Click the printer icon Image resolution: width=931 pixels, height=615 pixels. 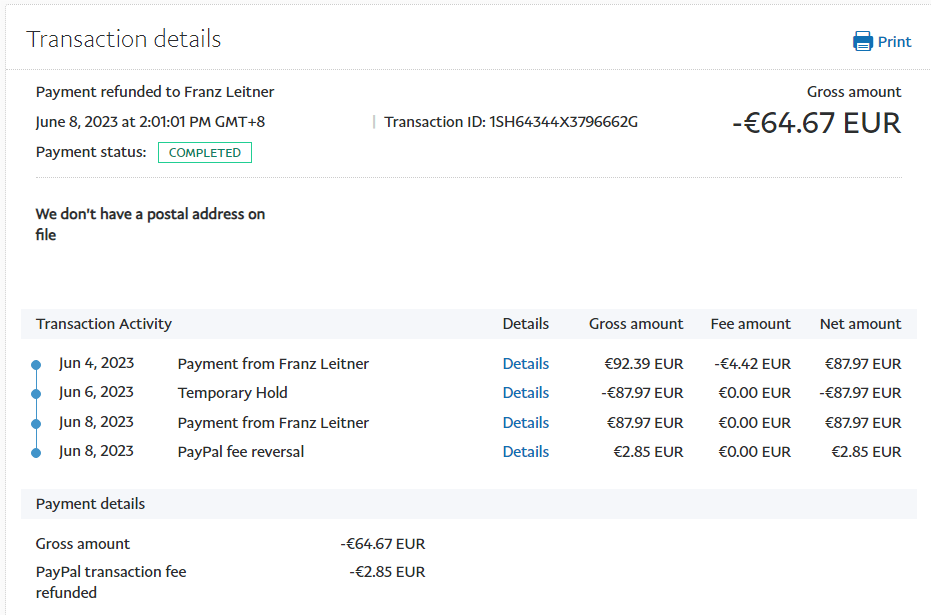[863, 41]
